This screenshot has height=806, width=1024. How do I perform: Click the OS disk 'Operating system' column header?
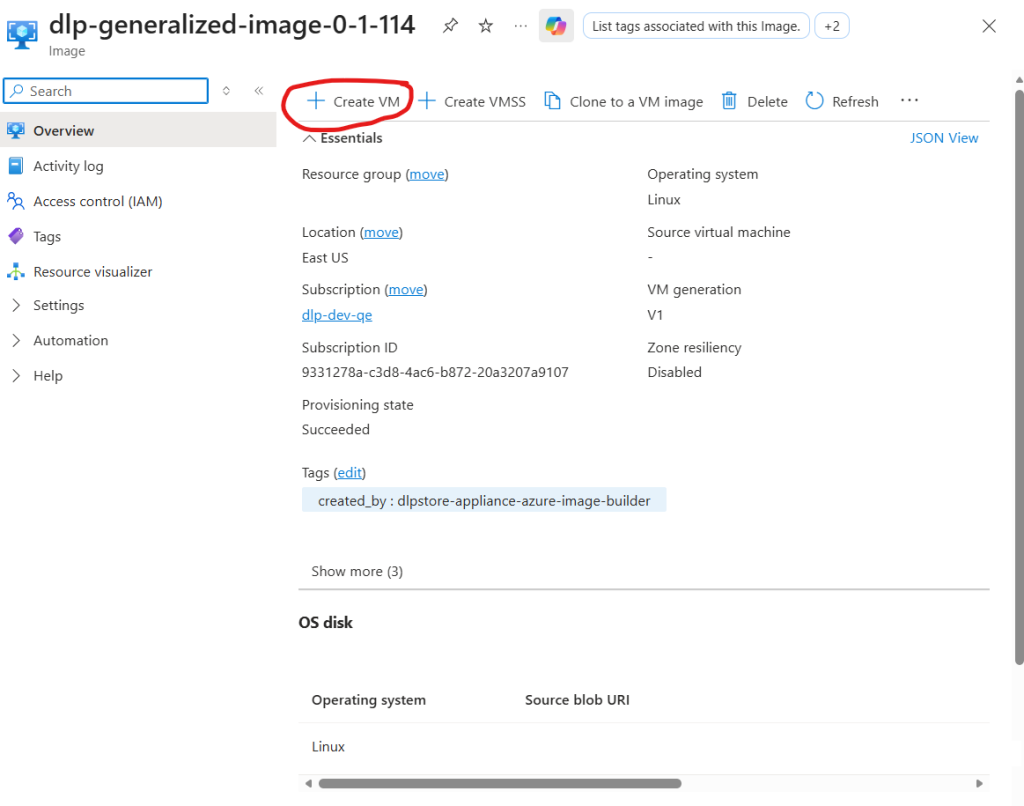click(368, 700)
